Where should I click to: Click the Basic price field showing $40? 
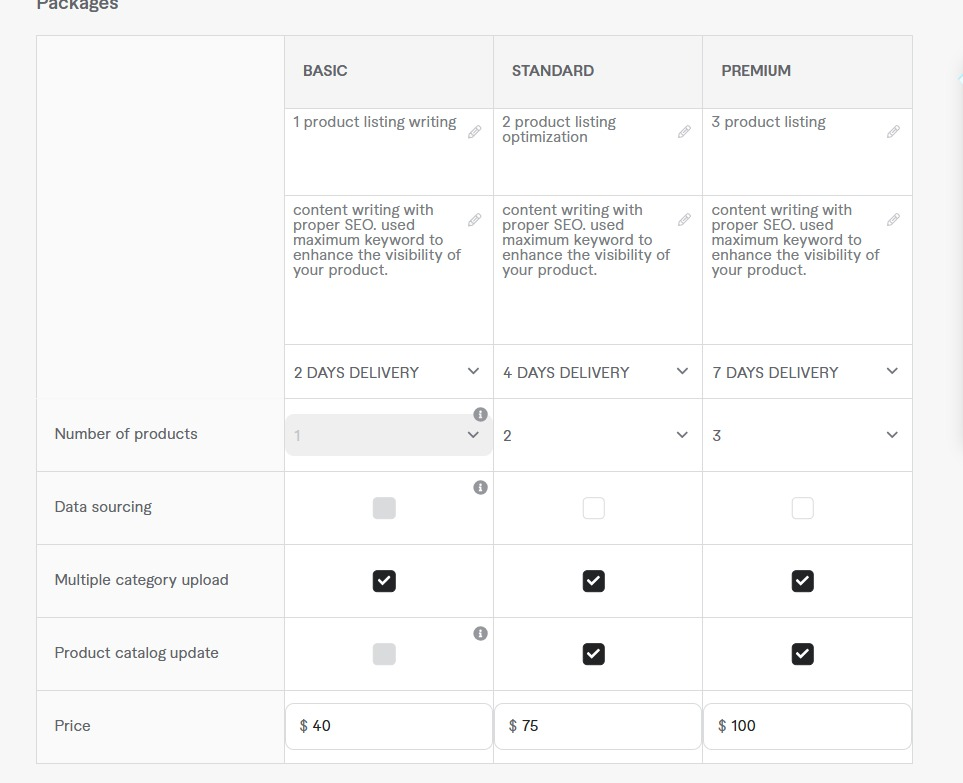tap(389, 727)
